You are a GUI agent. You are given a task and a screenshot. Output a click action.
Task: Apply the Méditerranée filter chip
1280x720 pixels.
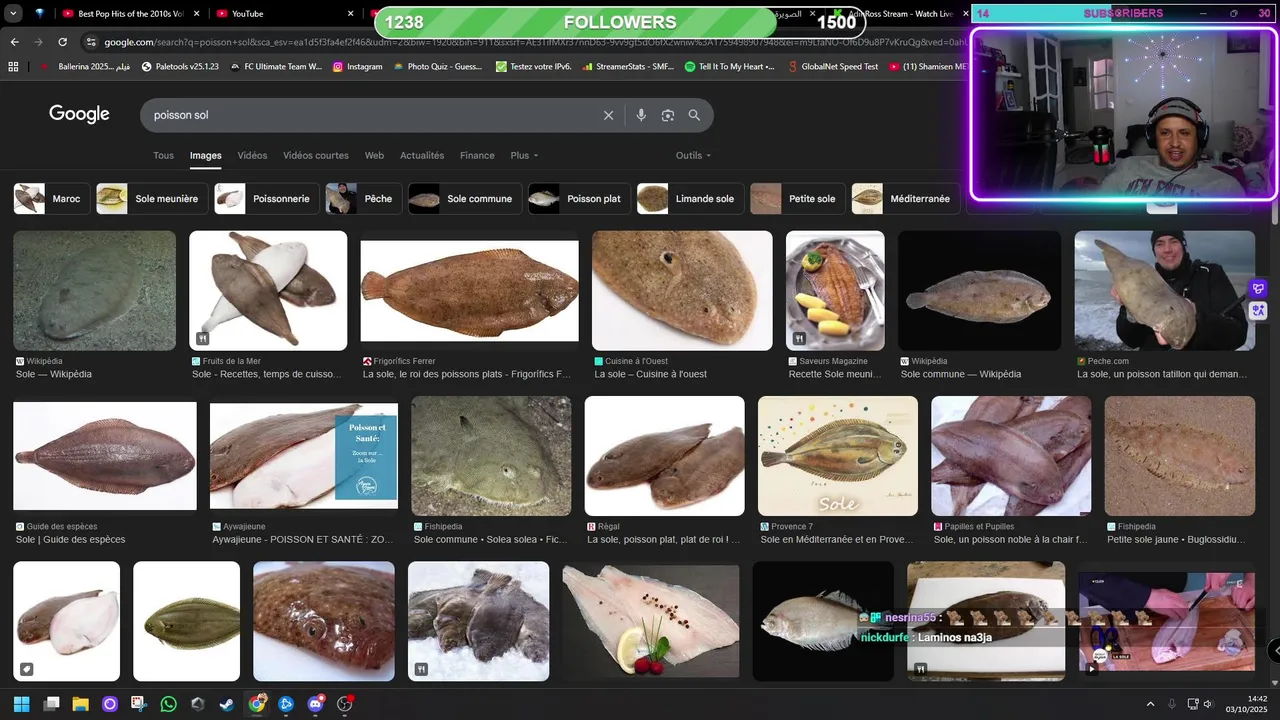coord(905,198)
